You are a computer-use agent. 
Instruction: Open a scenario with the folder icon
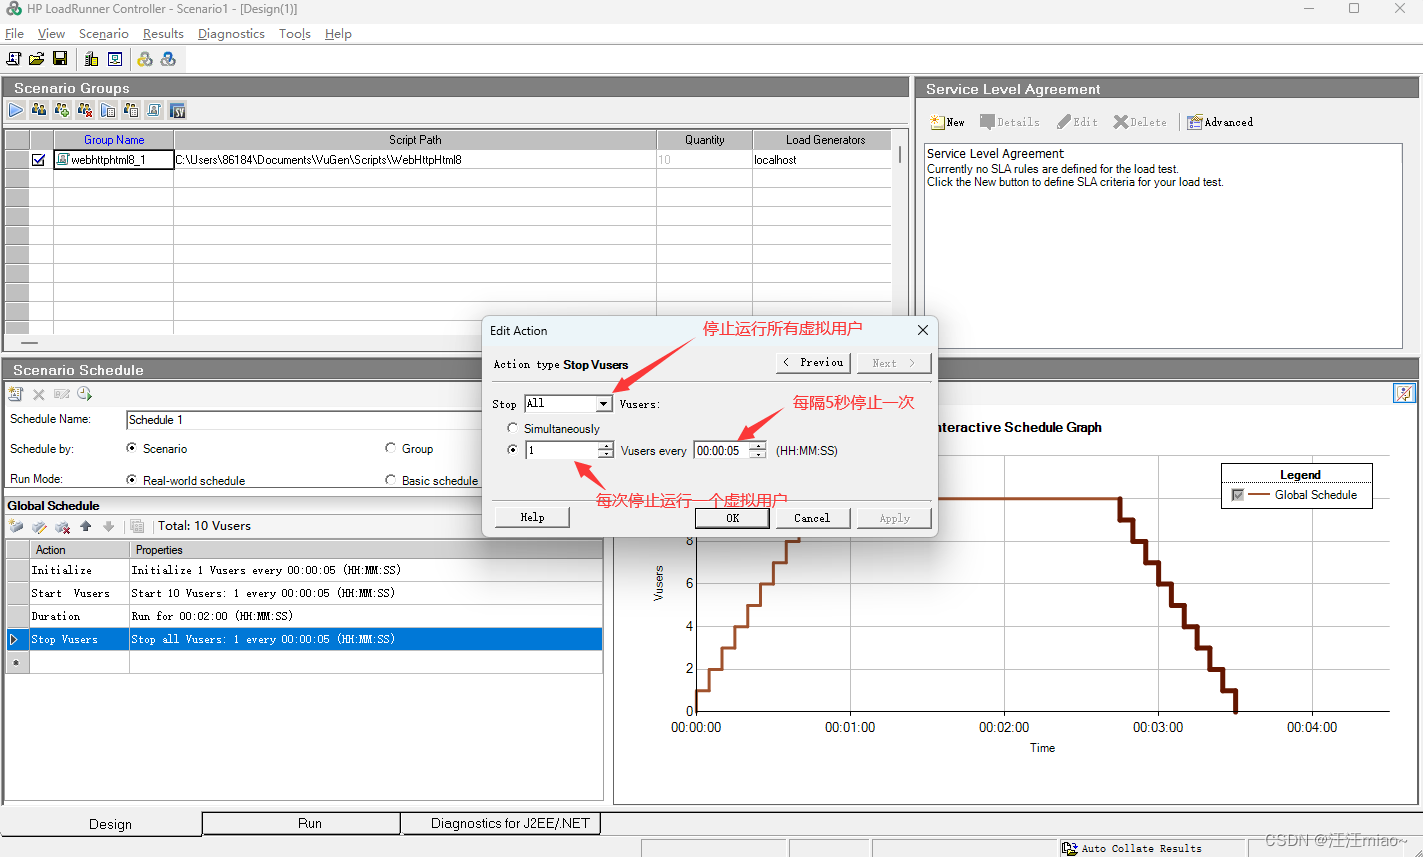point(36,59)
